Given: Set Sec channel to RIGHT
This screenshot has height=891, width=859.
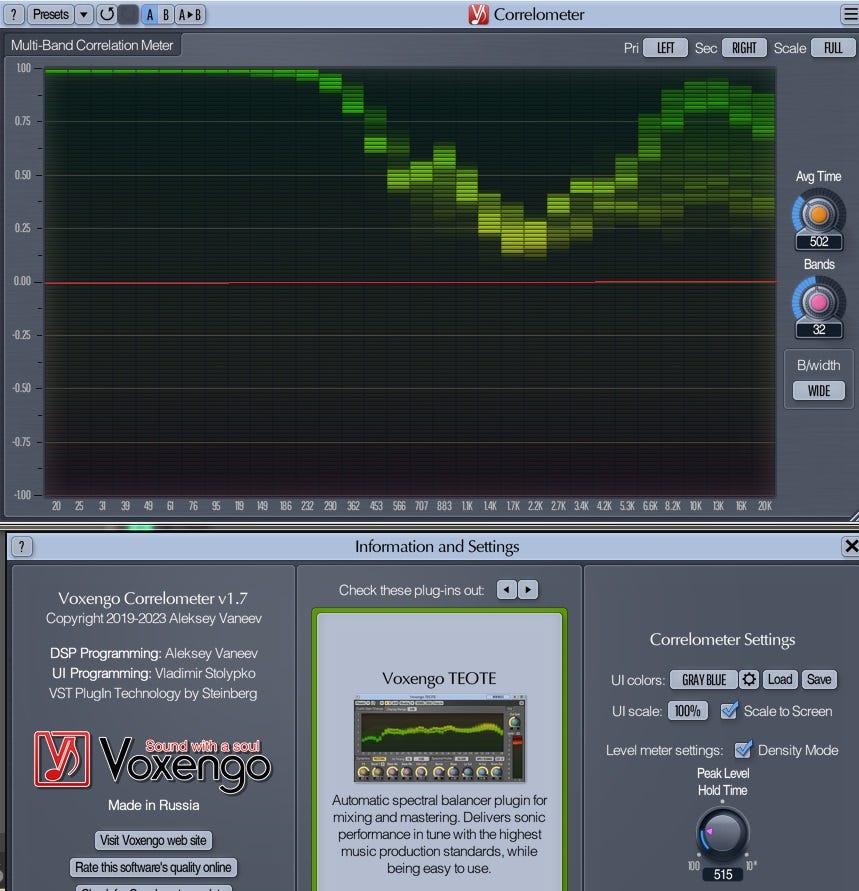Looking at the screenshot, I should tap(744, 46).
